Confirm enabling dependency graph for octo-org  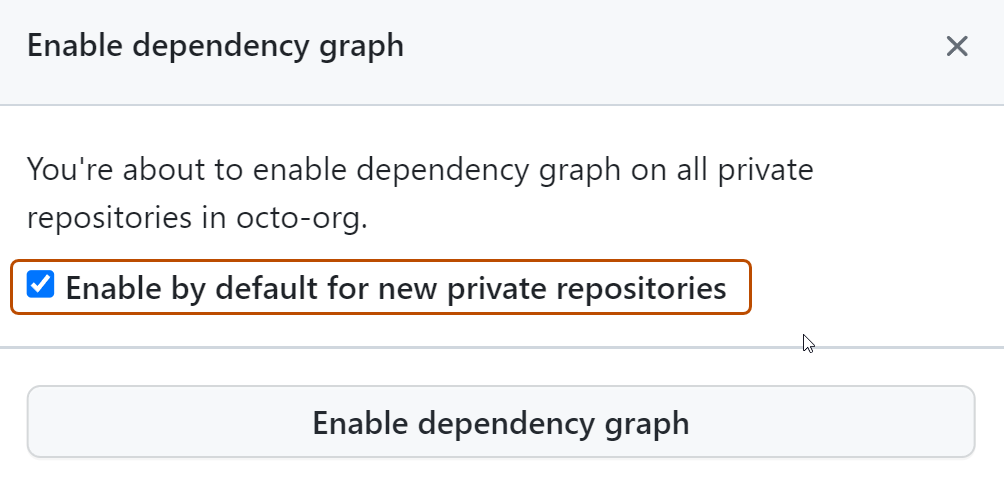[500, 422]
